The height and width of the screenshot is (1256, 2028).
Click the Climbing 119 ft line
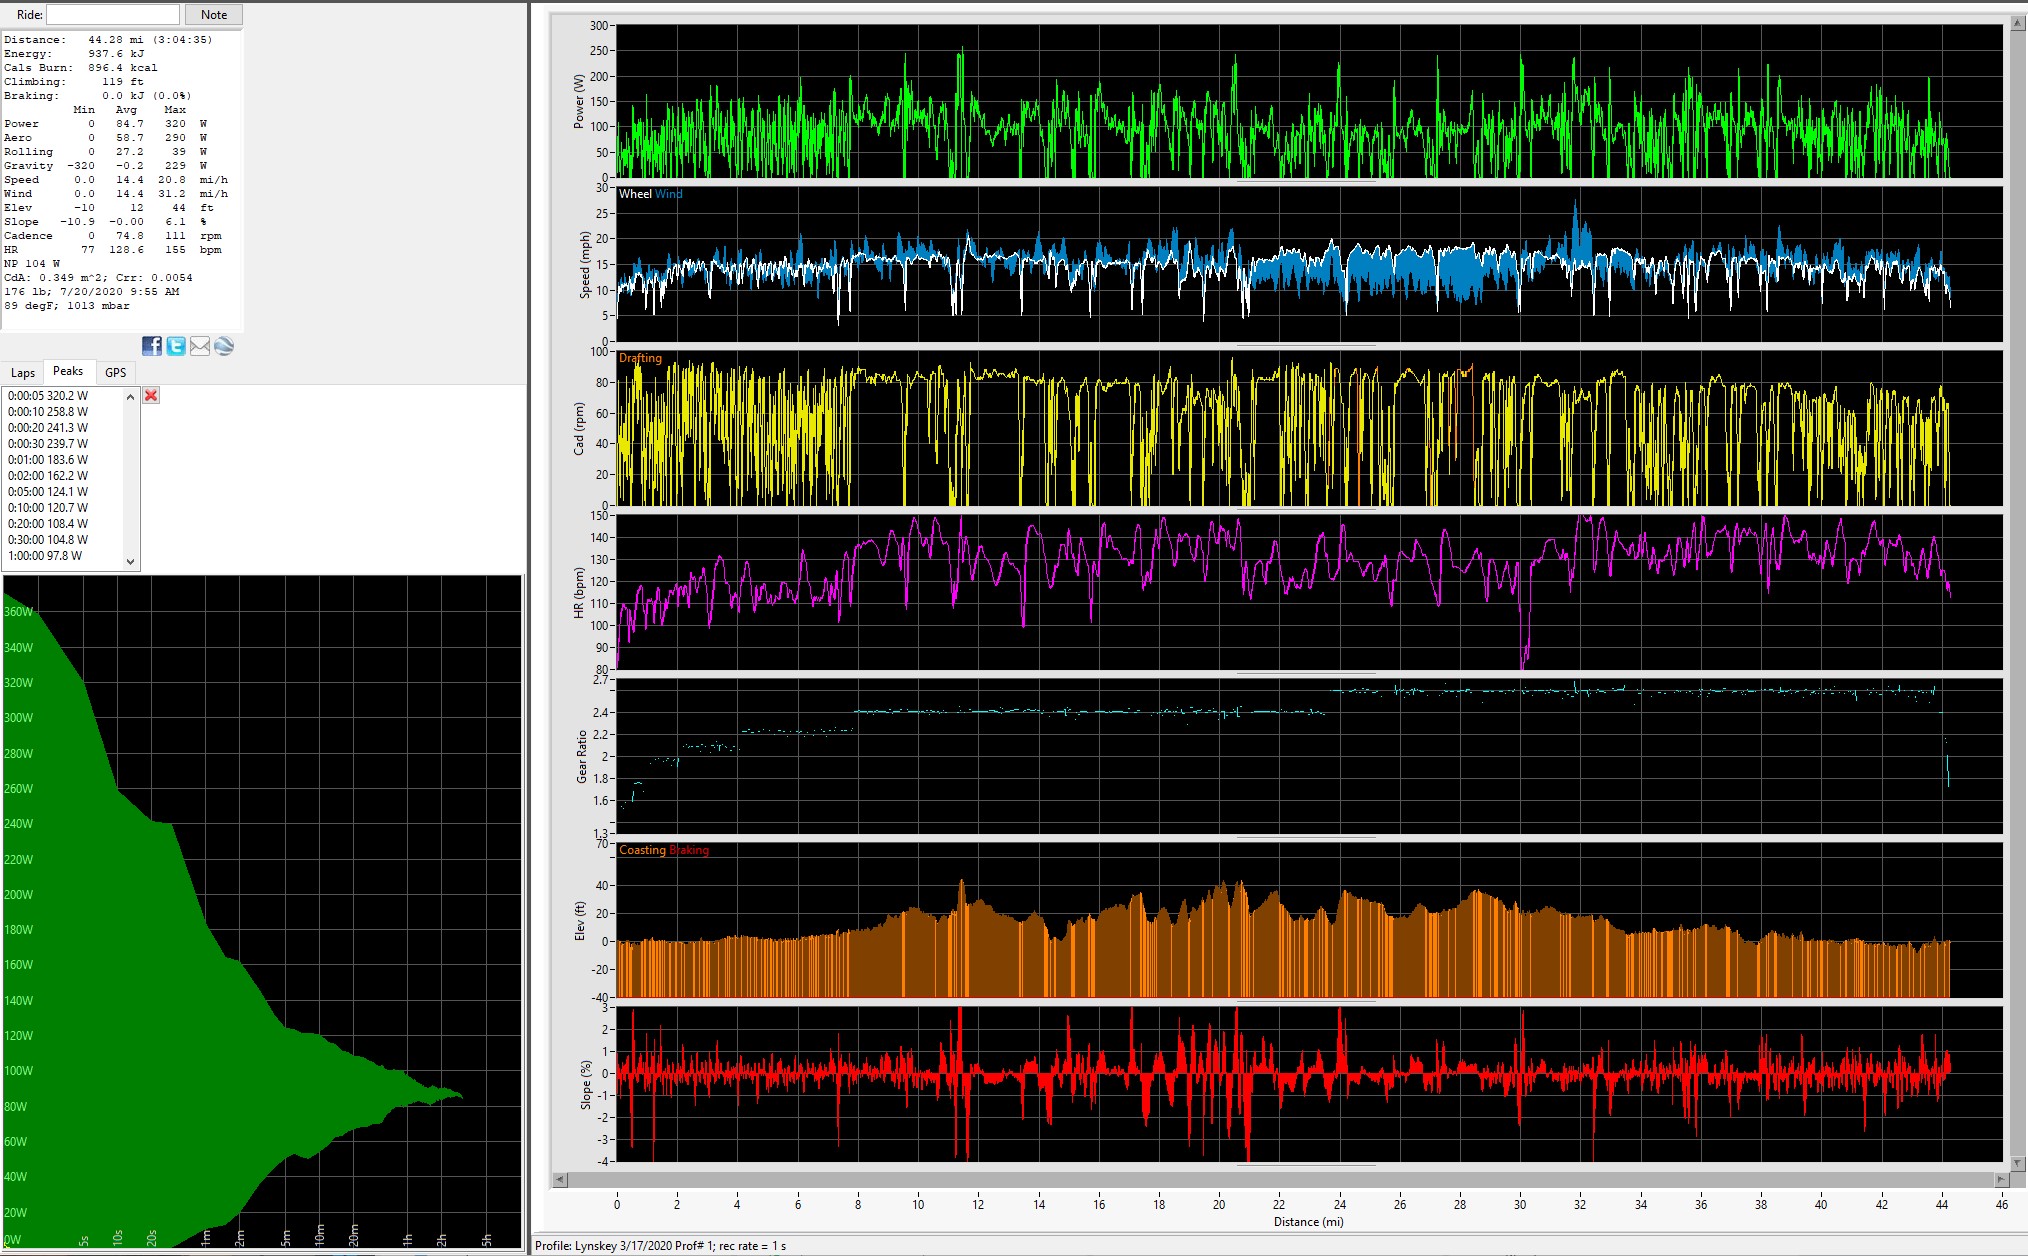tap(74, 82)
